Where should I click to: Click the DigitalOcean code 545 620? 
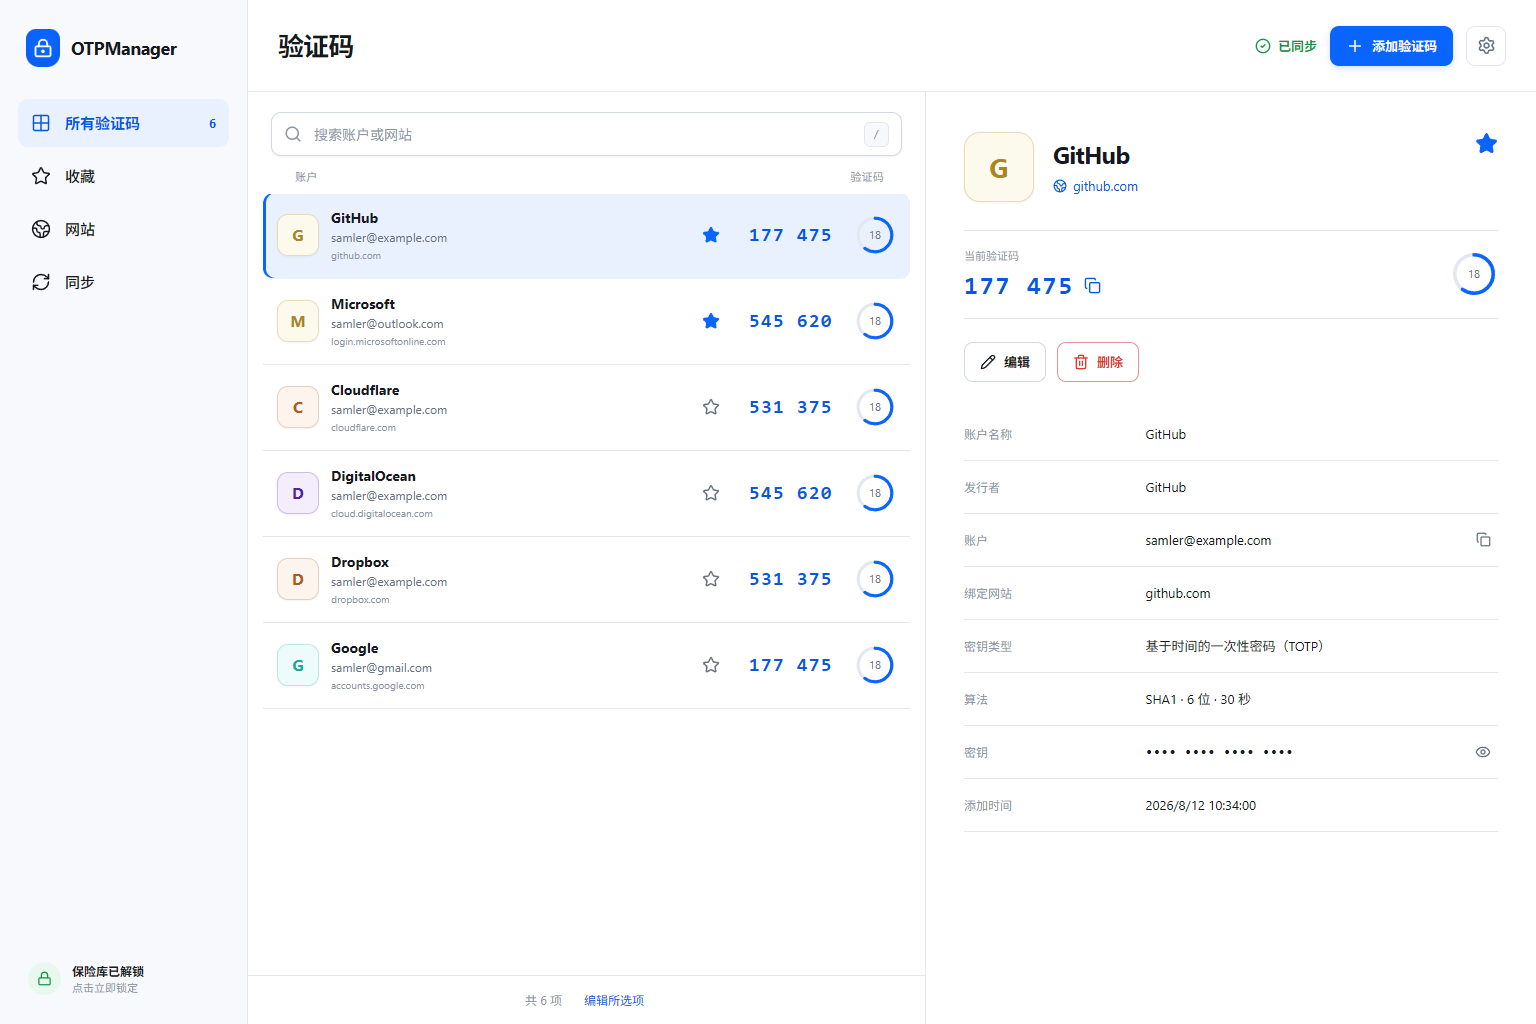790,493
